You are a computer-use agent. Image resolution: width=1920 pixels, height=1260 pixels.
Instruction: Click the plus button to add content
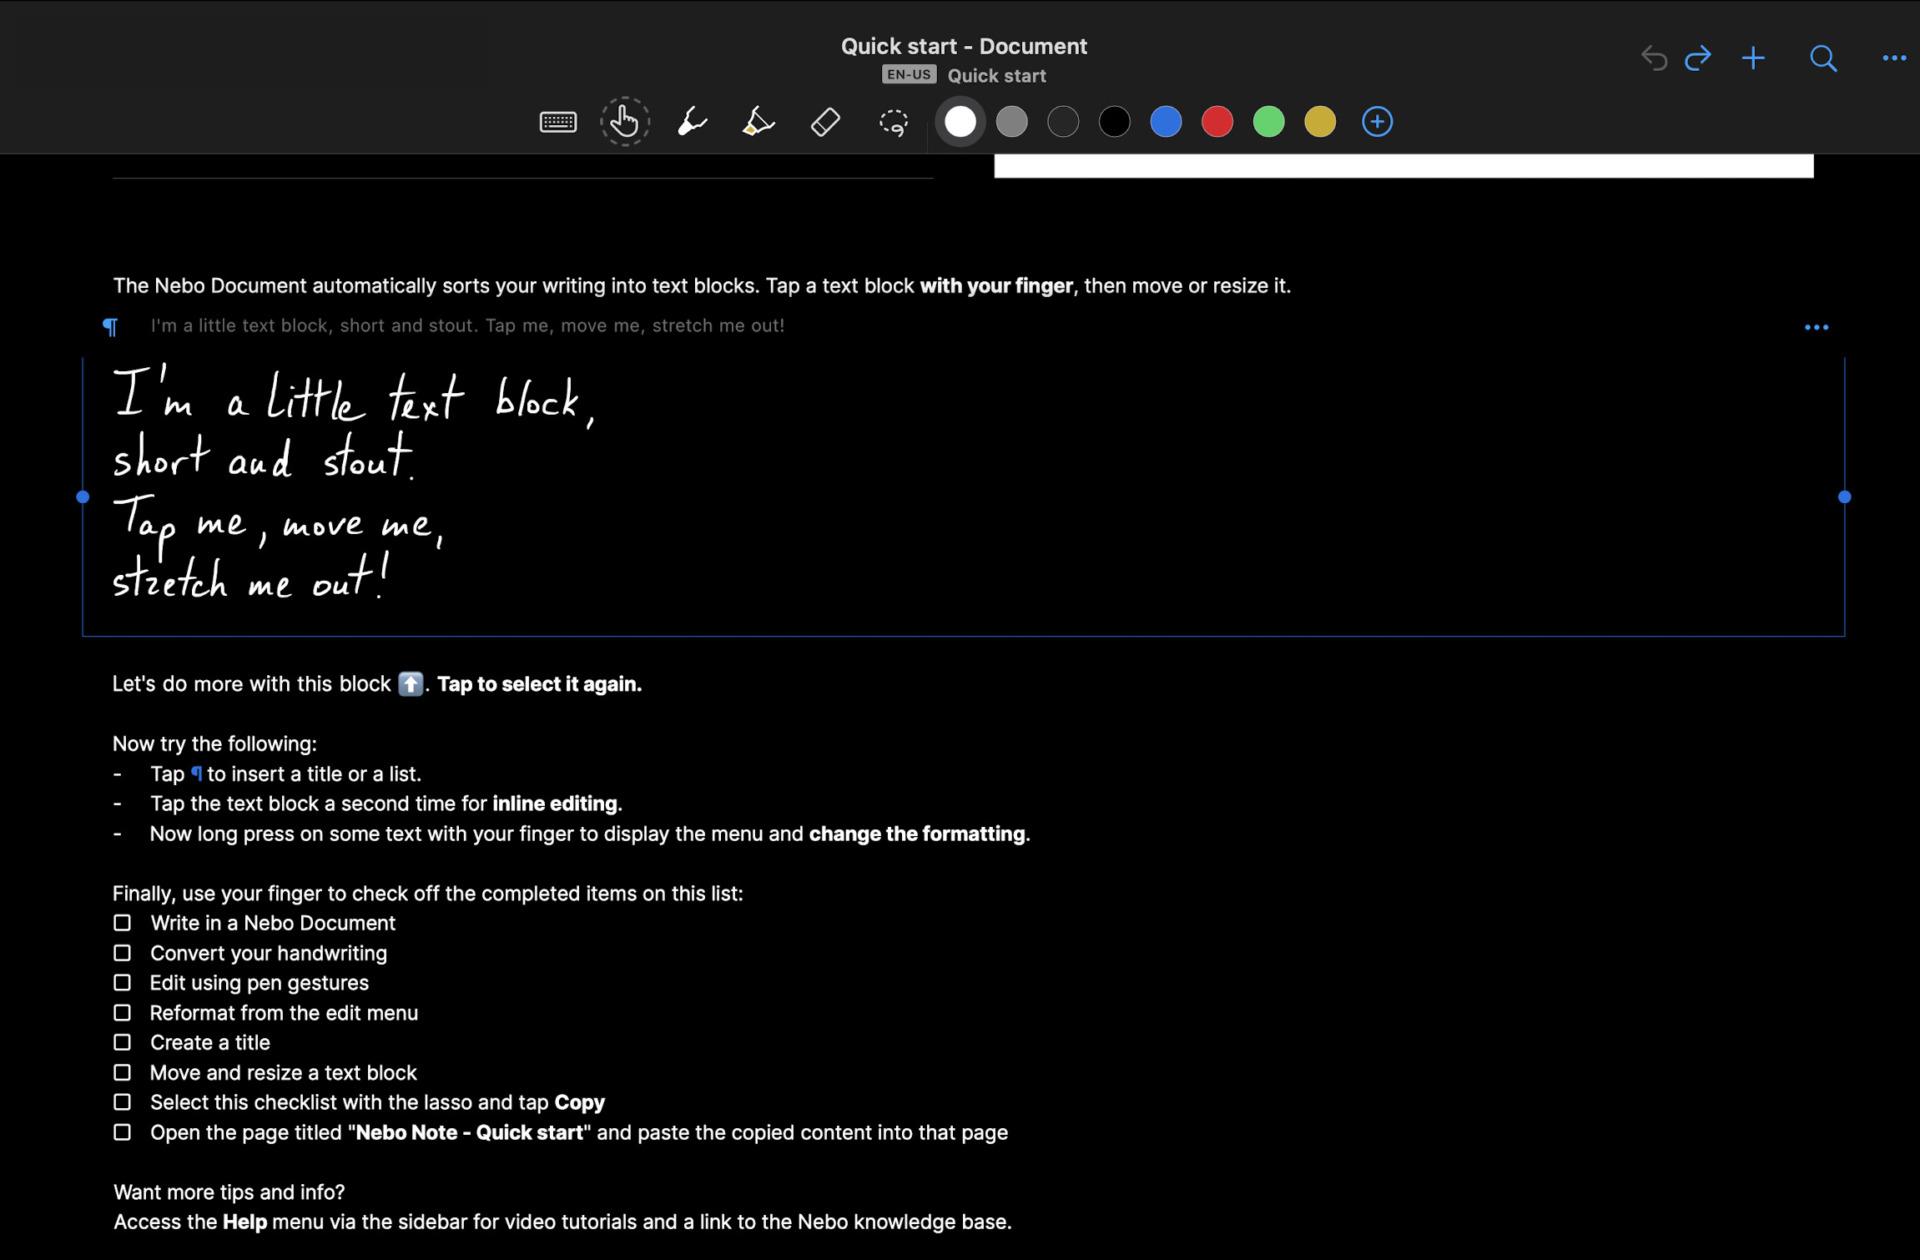pos(1753,58)
